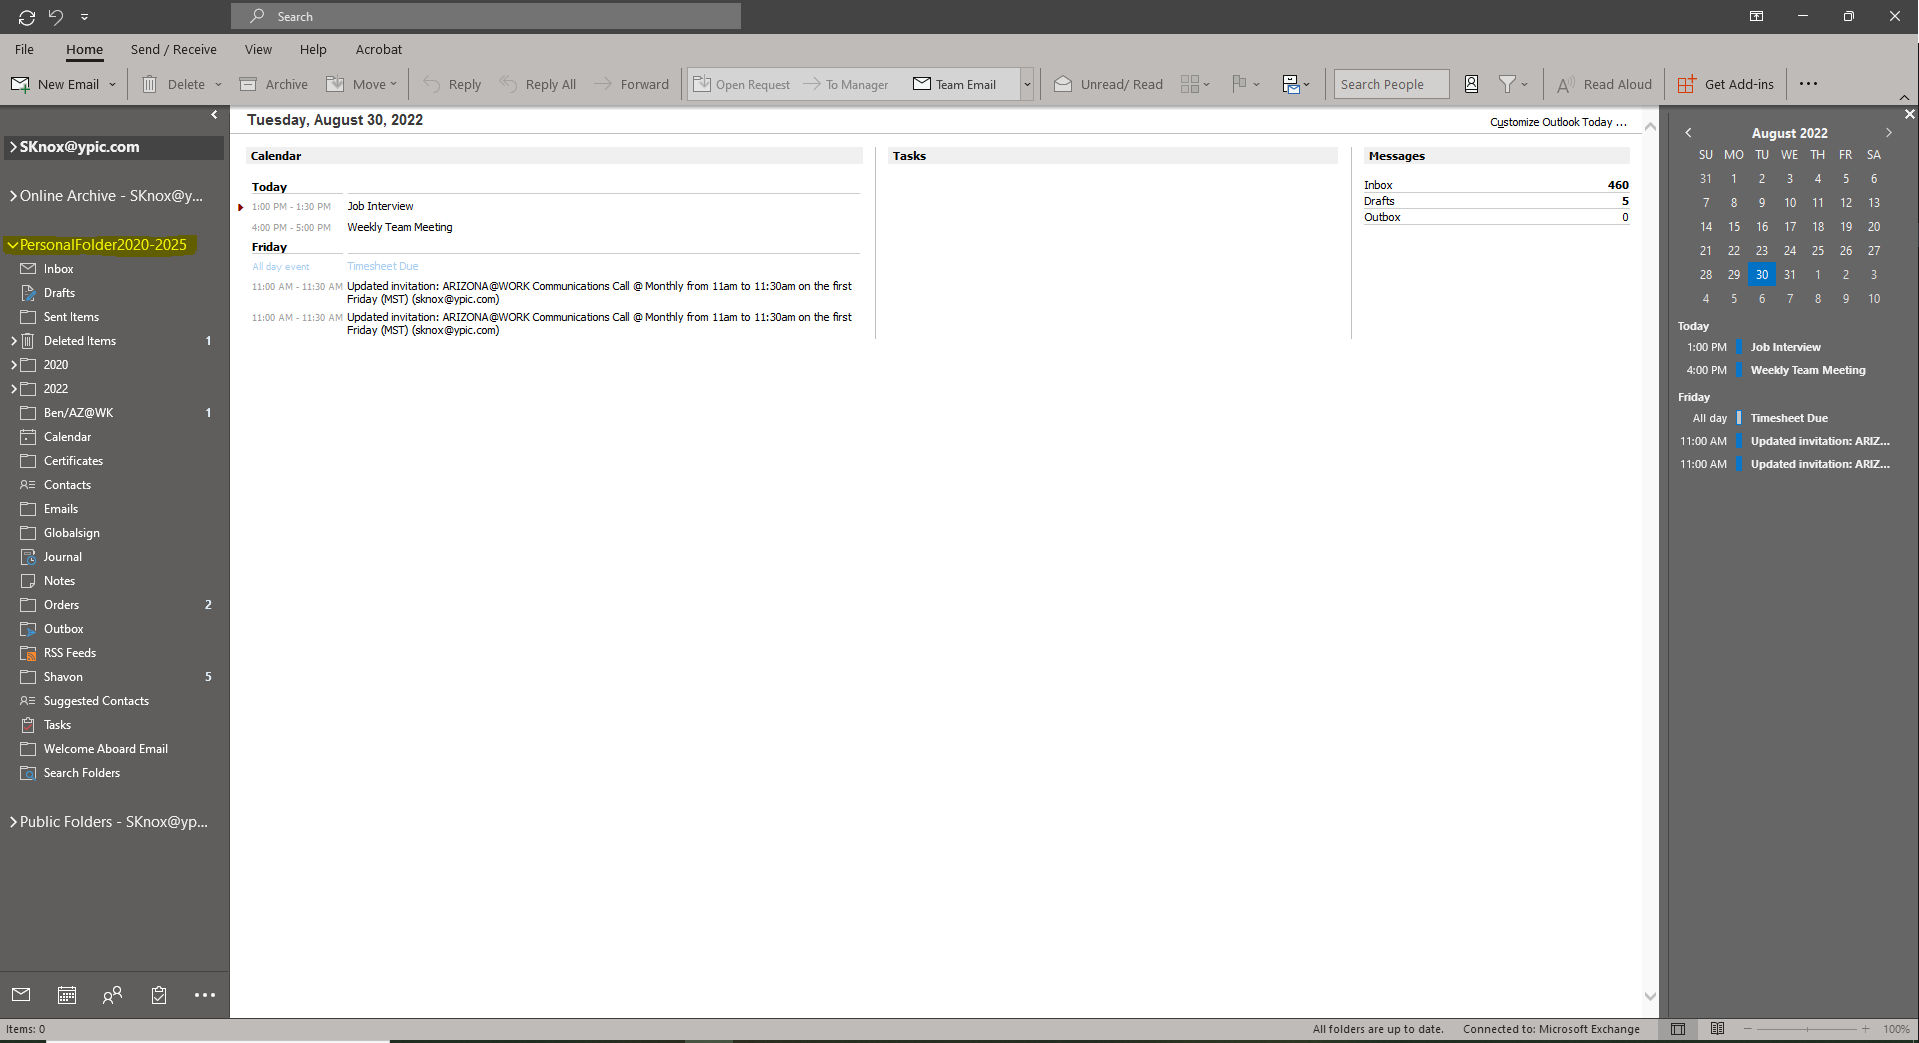Image resolution: width=1919 pixels, height=1043 pixels.
Task: Click the New Email button
Action: 55,85
